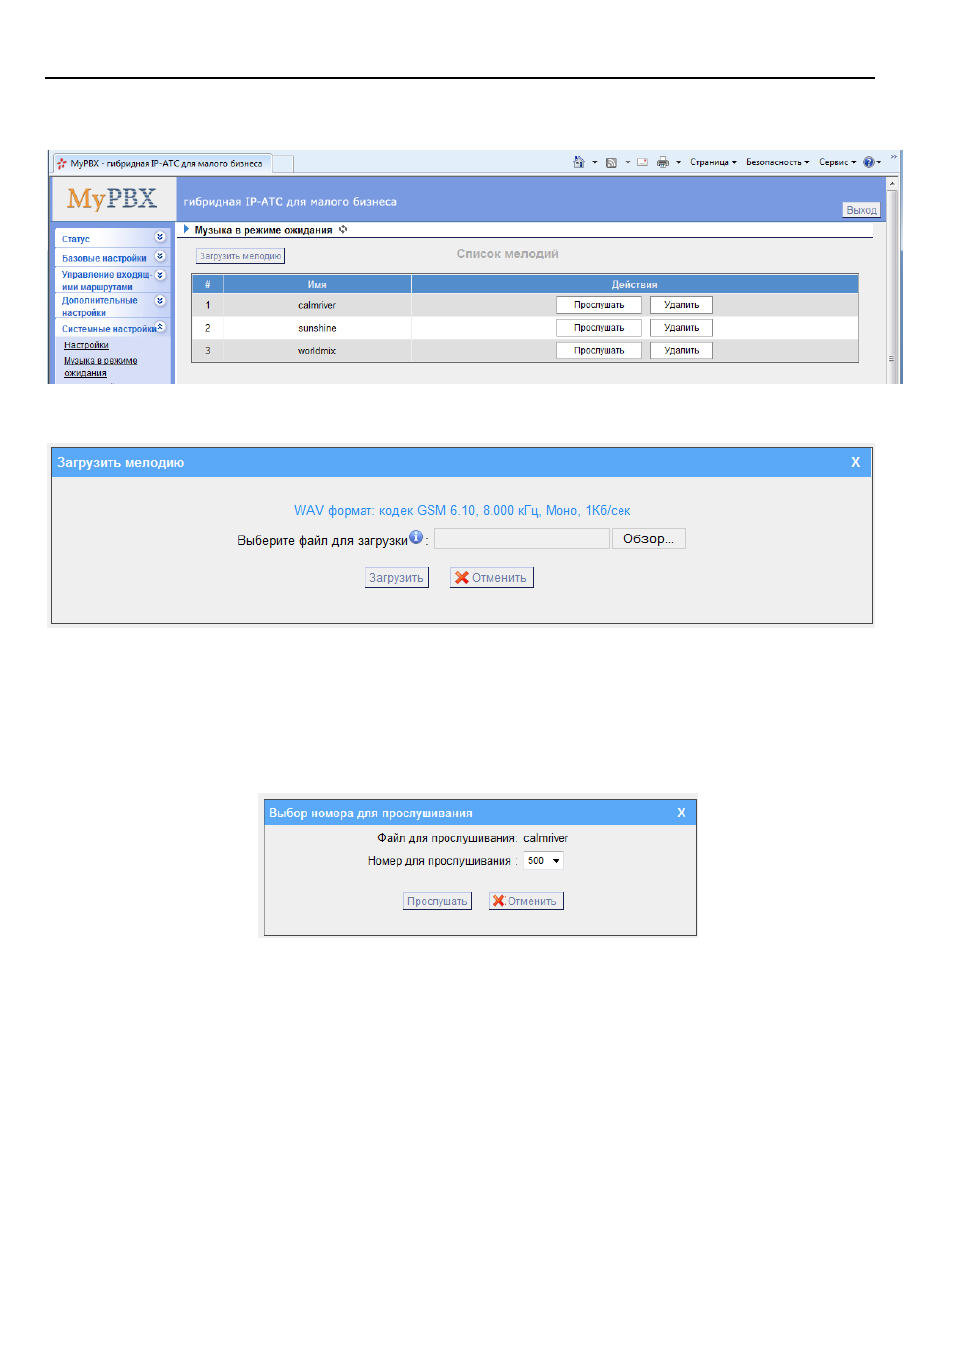Collapse the Системные настройки sidebar section
Viewport: 954px width, 1350px height.
[160, 327]
